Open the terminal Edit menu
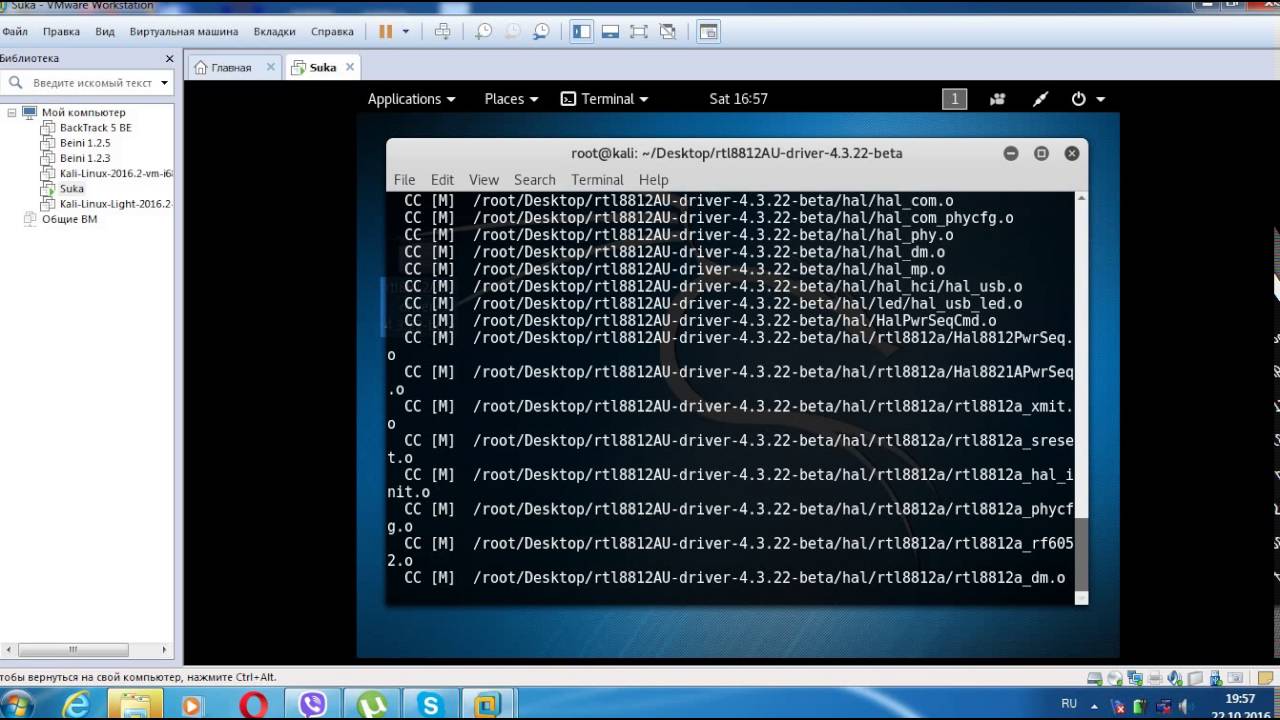The width and height of the screenshot is (1280, 720). point(442,180)
